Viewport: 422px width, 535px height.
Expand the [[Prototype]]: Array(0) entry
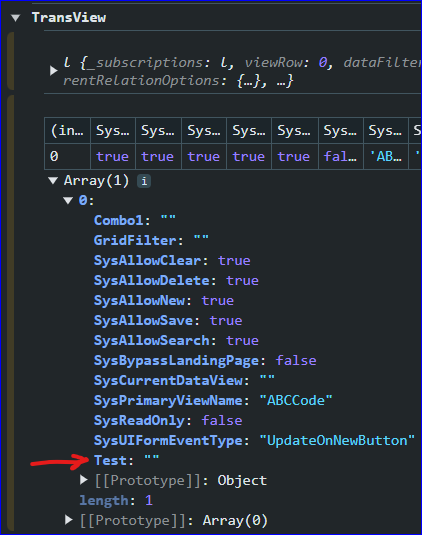click(x=69, y=520)
